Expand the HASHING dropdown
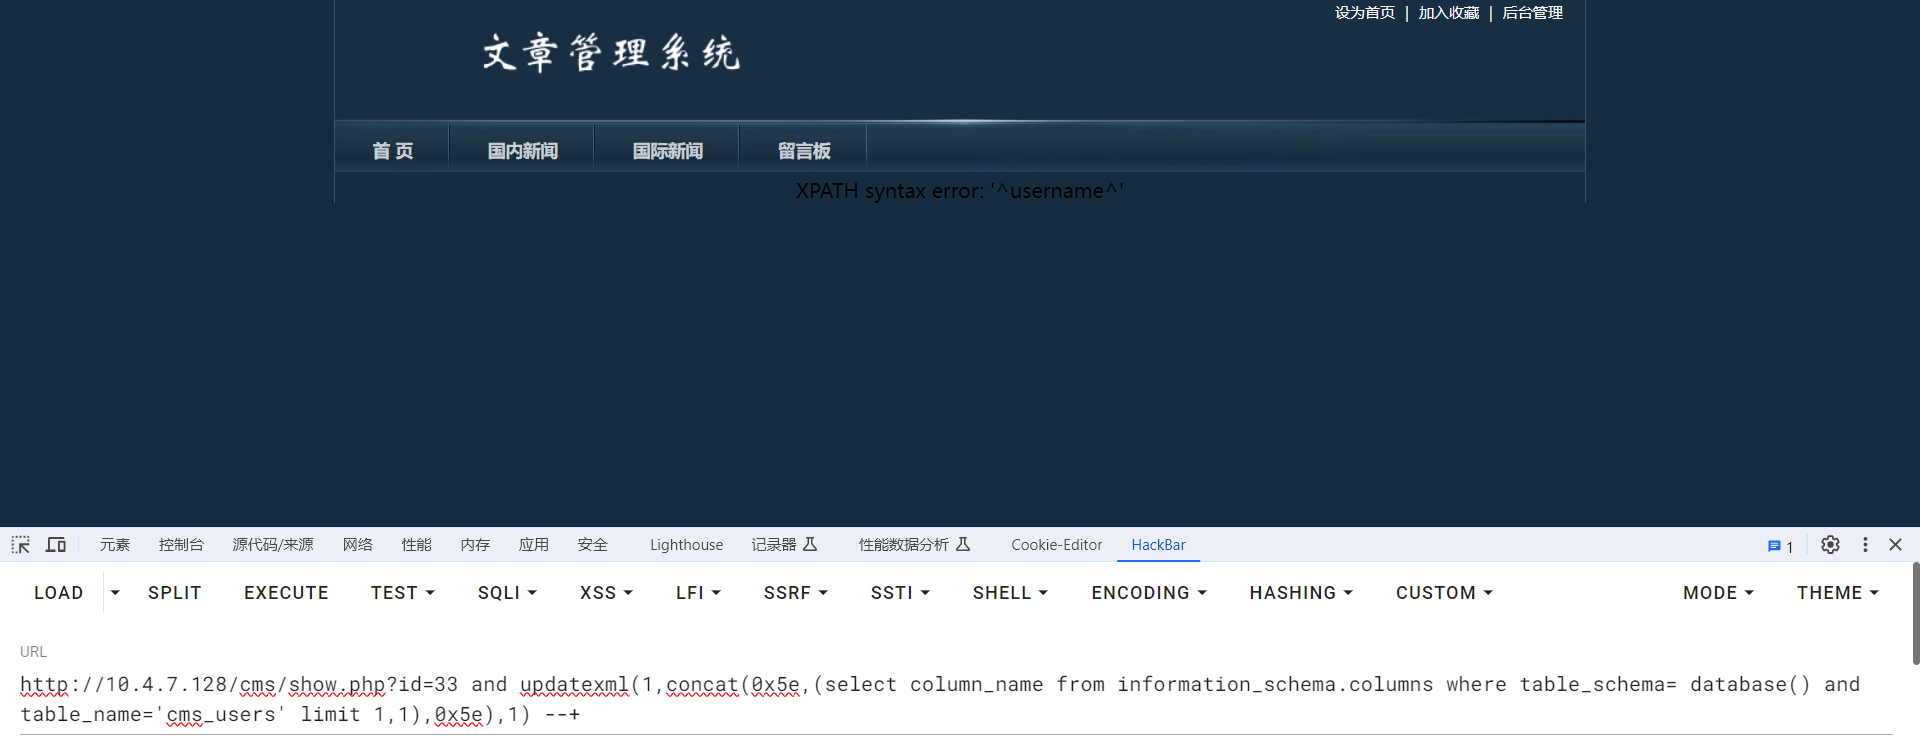The image size is (1920, 747). pos(1301,593)
